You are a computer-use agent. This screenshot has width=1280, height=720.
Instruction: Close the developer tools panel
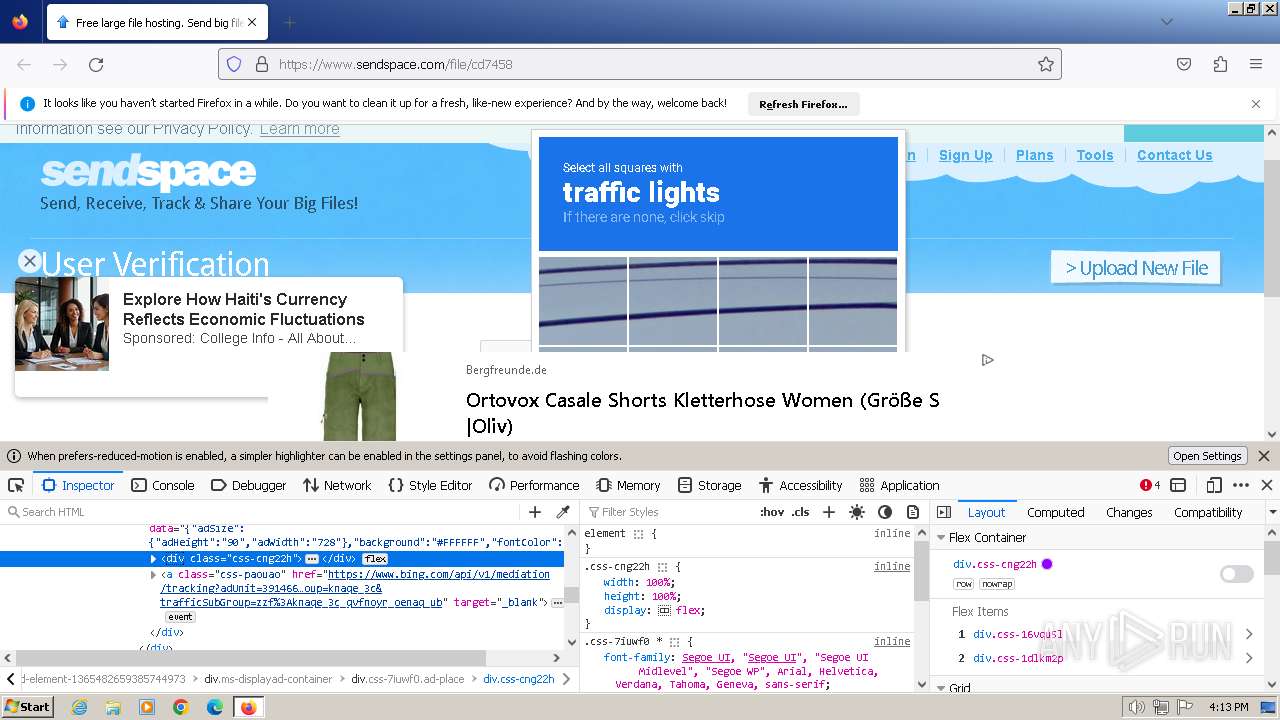1267,485
